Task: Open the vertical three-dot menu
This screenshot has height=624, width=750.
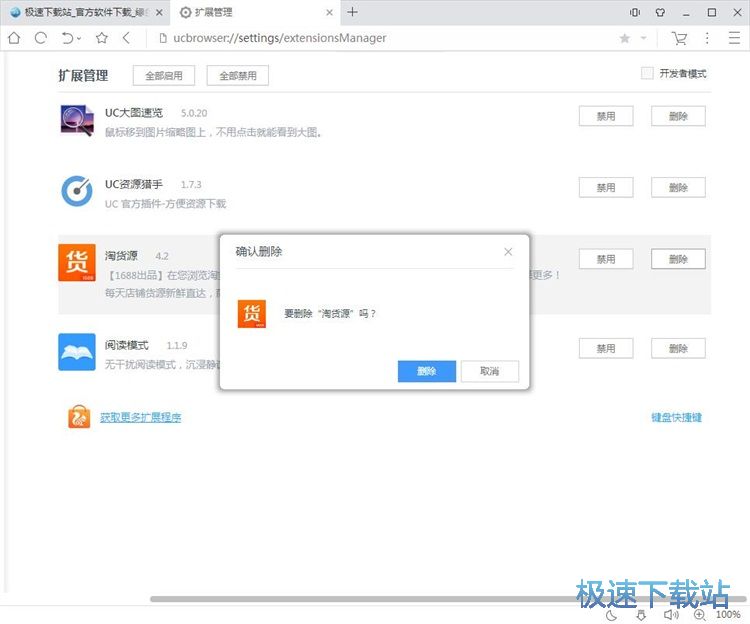Action: (707, 38)
